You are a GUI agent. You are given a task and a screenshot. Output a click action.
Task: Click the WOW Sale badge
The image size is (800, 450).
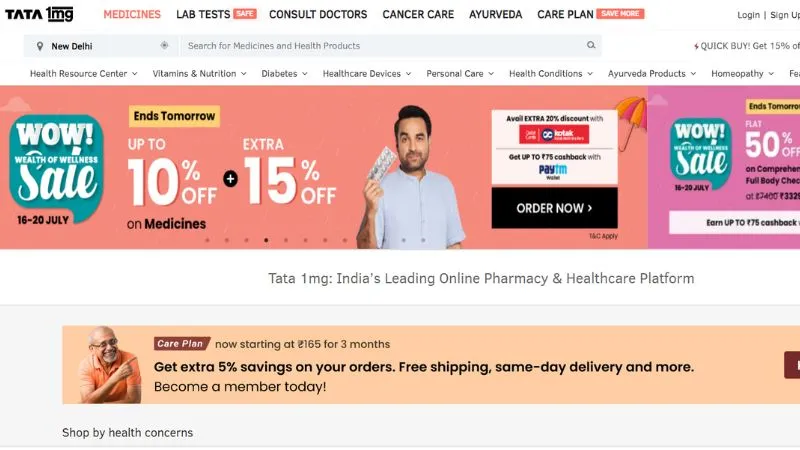[56, 168]
